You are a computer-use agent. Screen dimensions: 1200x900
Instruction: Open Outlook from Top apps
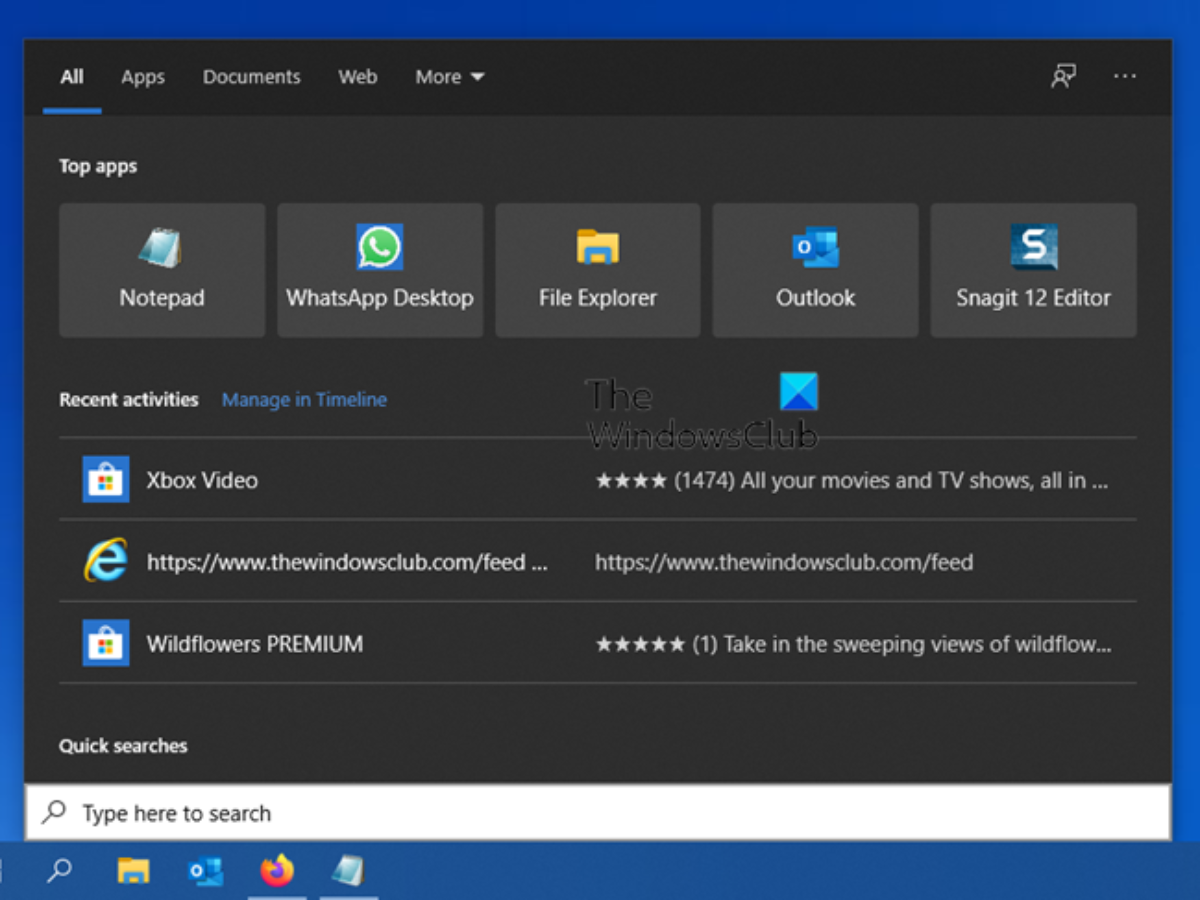click(x=815, y=270)
